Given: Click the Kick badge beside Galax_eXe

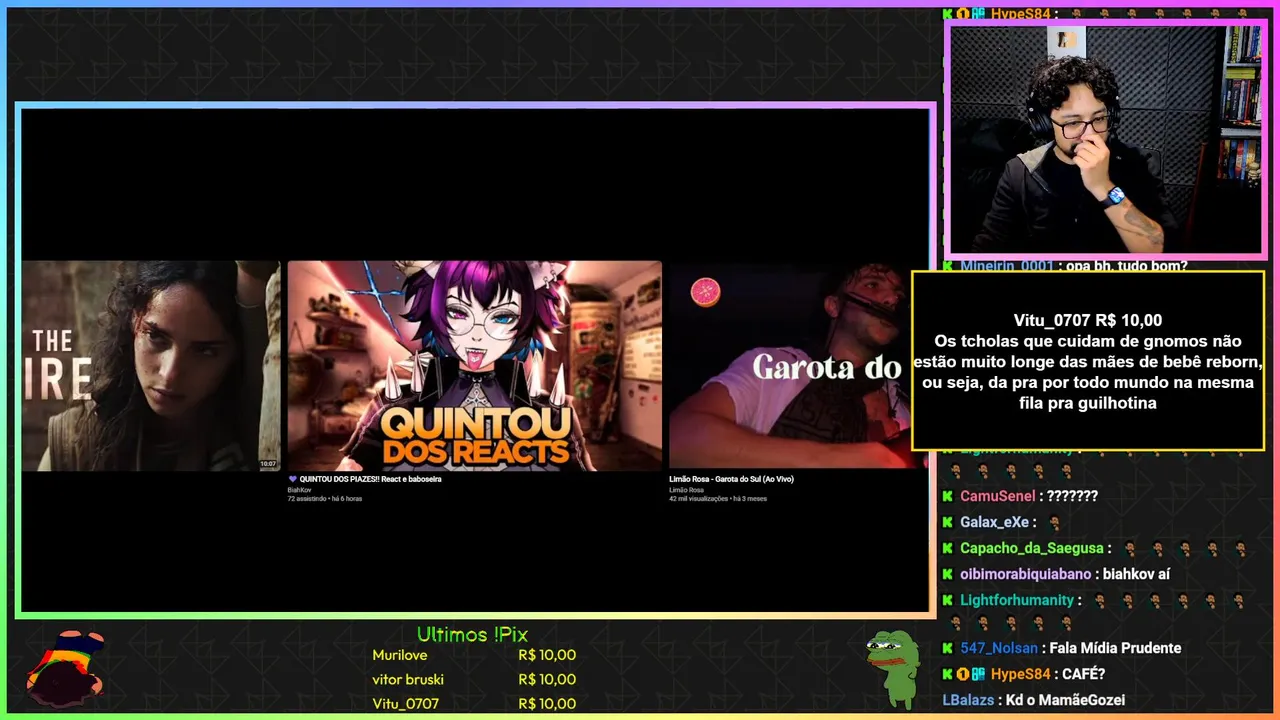Looking at the screenshot, I should [948, 522].
